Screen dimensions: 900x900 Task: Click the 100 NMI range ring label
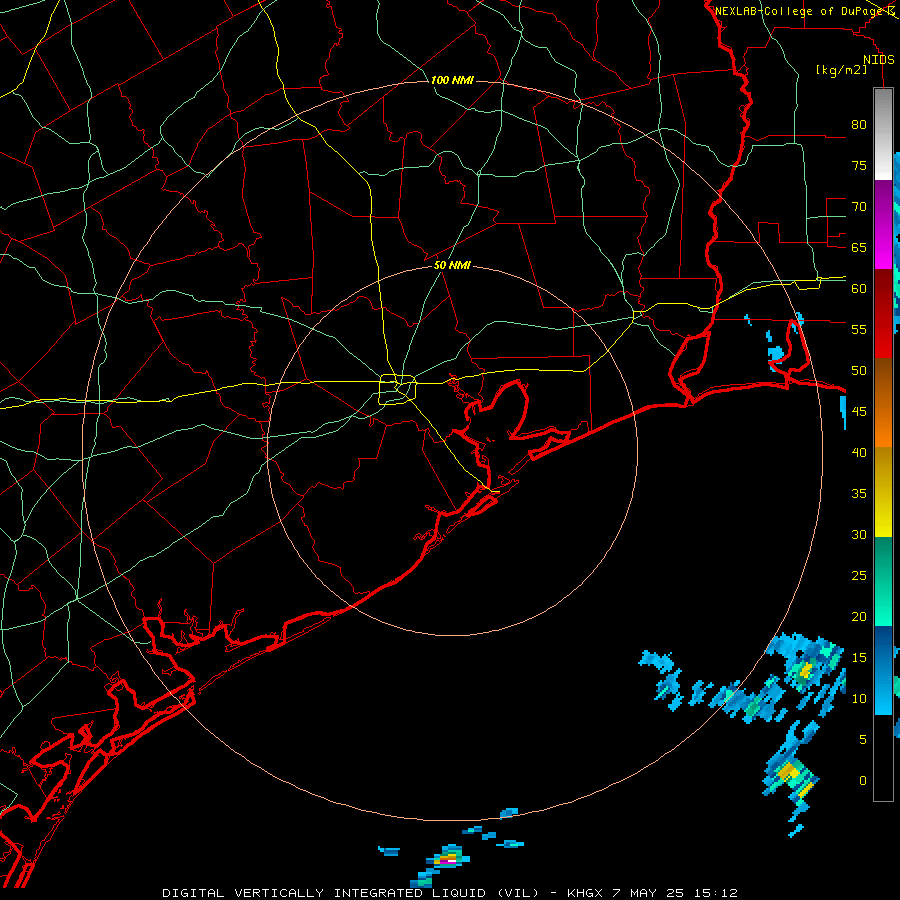[x=452, y=80]
